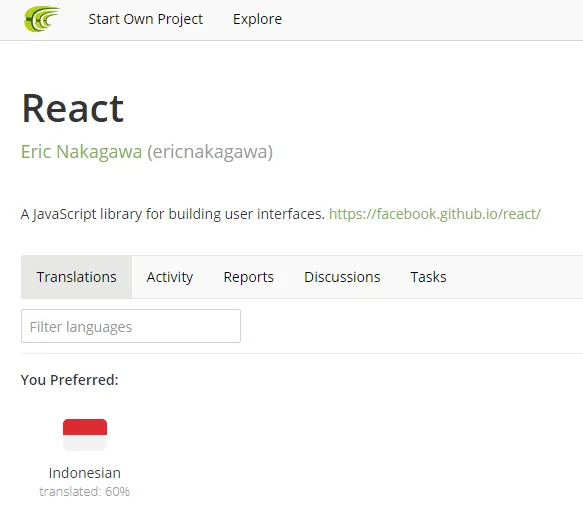Select the 'translated: 60%' text

pos(85,491)
